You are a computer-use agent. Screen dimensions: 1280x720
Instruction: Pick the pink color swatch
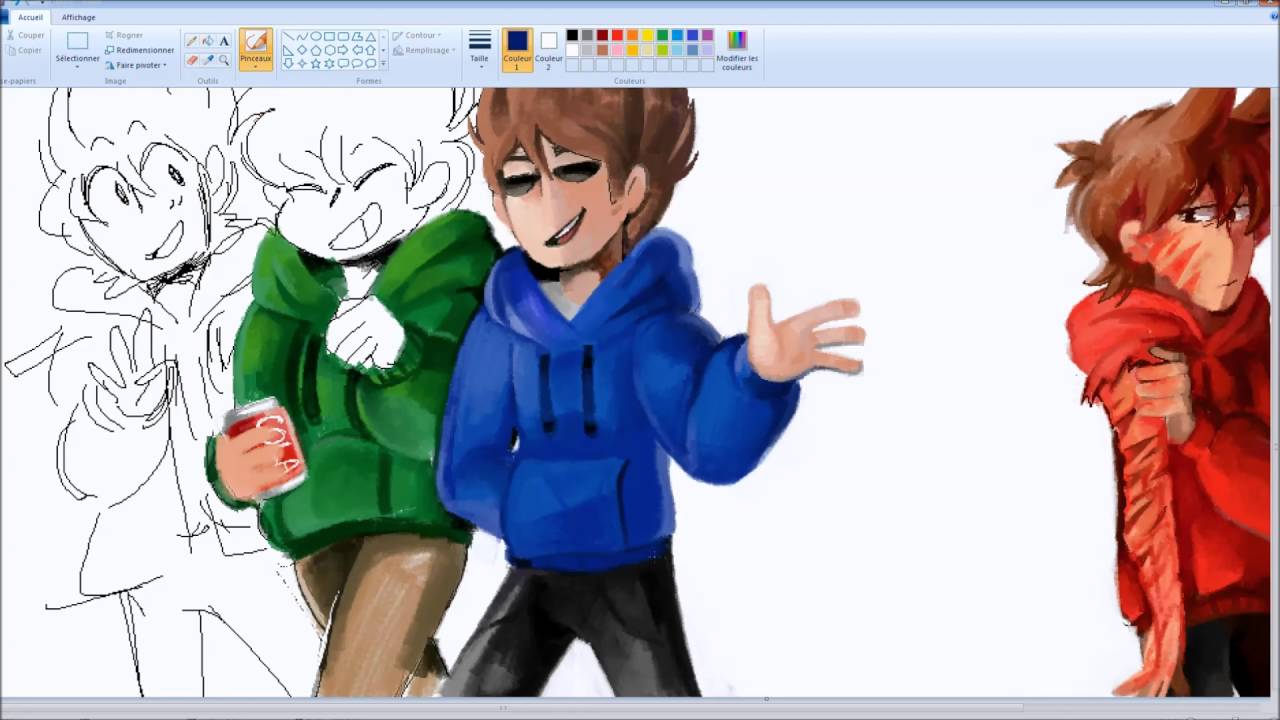[617, 50]
